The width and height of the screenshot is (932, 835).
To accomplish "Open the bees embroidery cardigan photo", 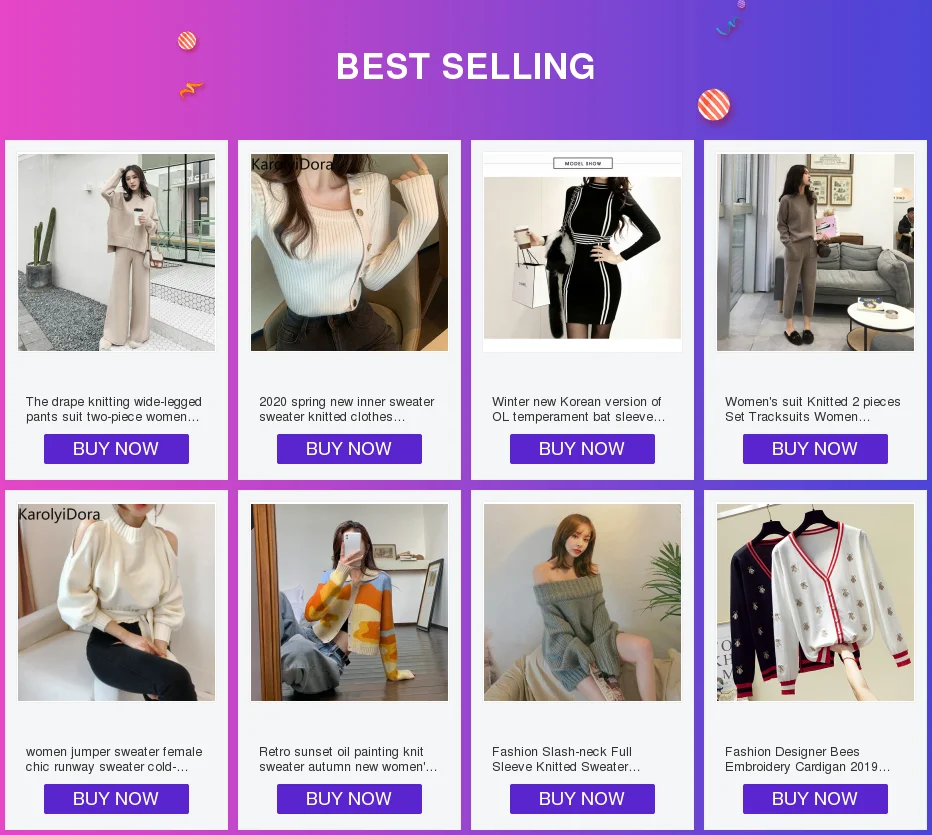I will click(816, 602).
